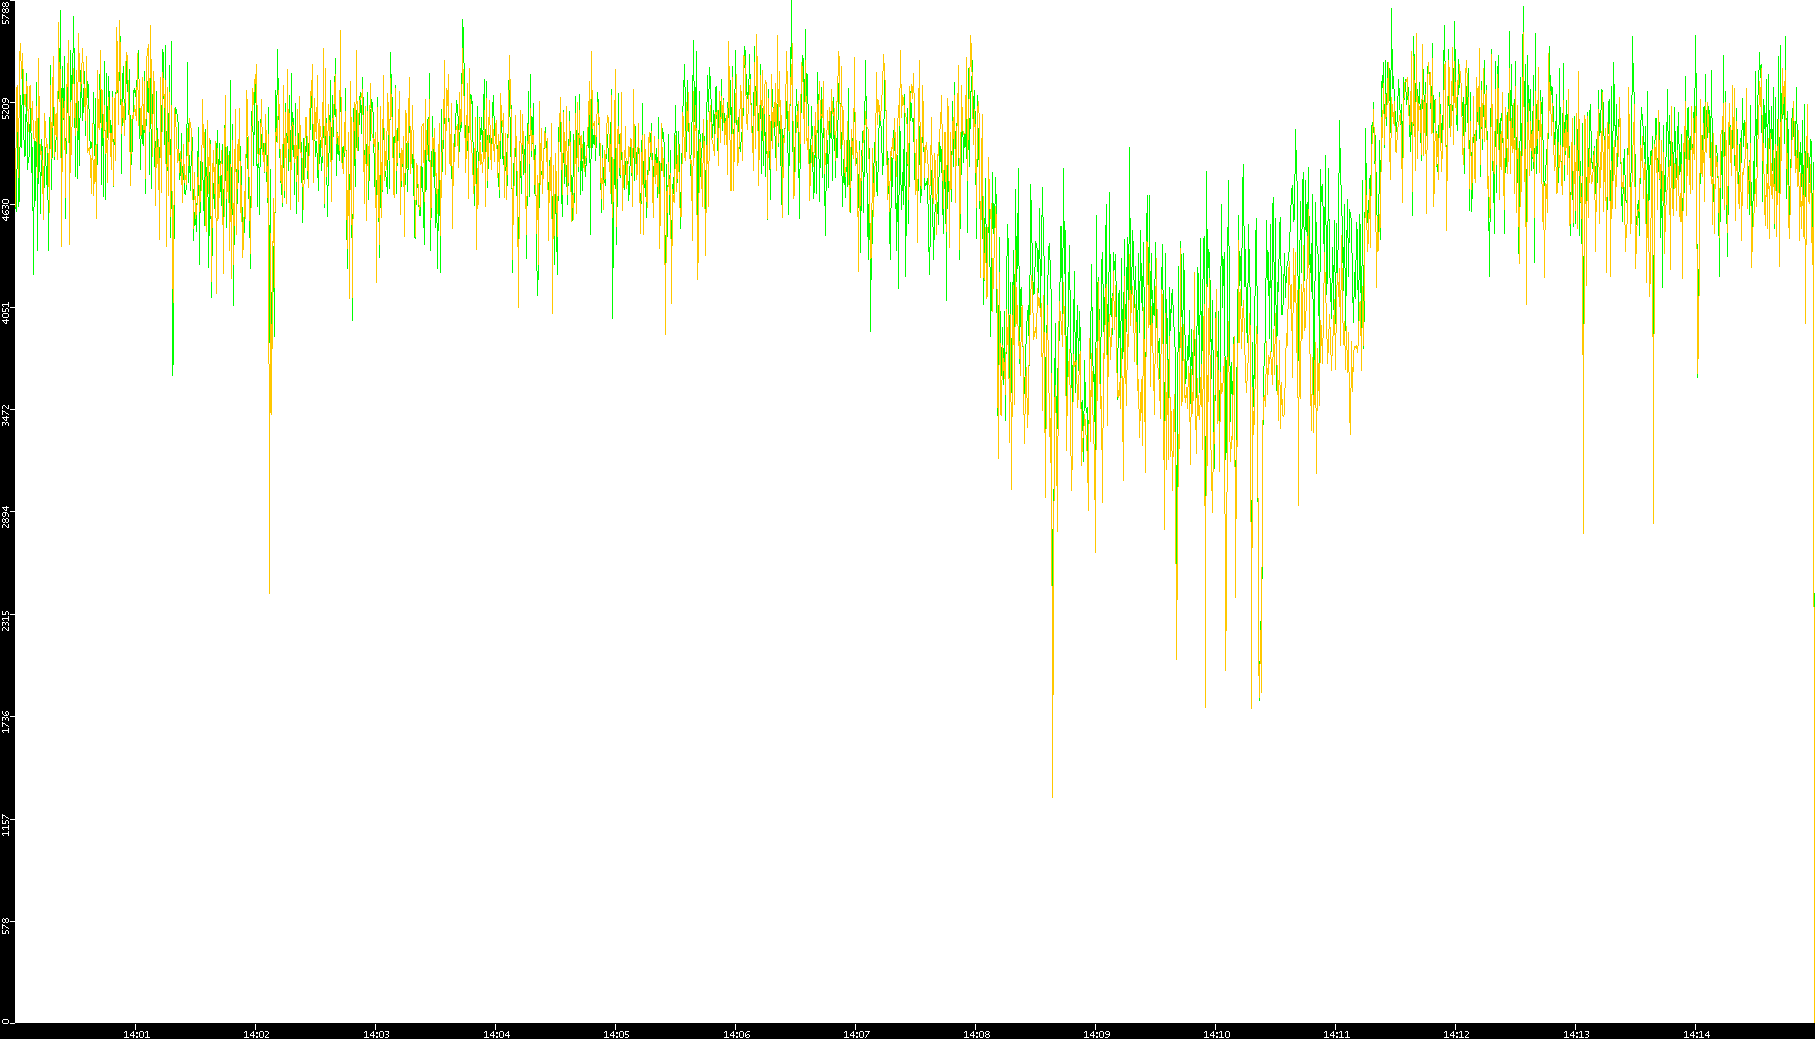Choose the 14:09 time marker

(1096, 1034)
